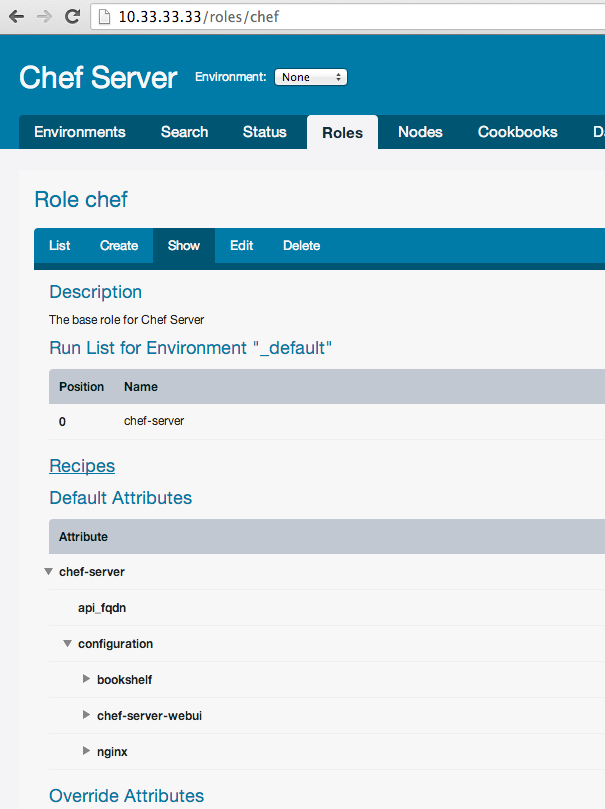
Task: Click the browser forward arrow
Action: [x=44, y=17]
